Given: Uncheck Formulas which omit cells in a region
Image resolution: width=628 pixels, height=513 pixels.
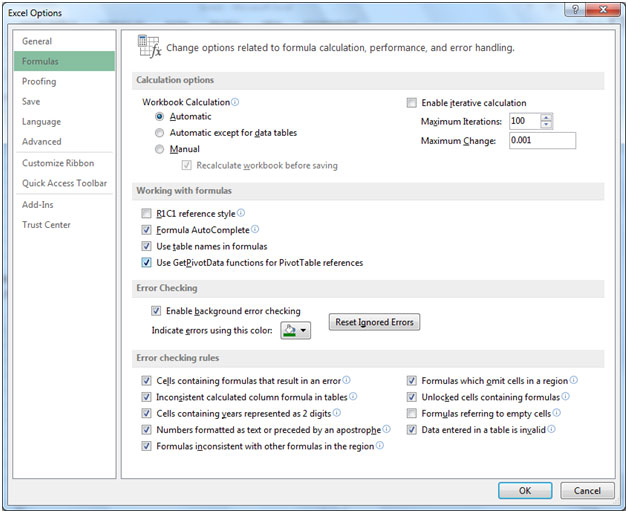Looking at the screenshot, I should click(412, 380).
